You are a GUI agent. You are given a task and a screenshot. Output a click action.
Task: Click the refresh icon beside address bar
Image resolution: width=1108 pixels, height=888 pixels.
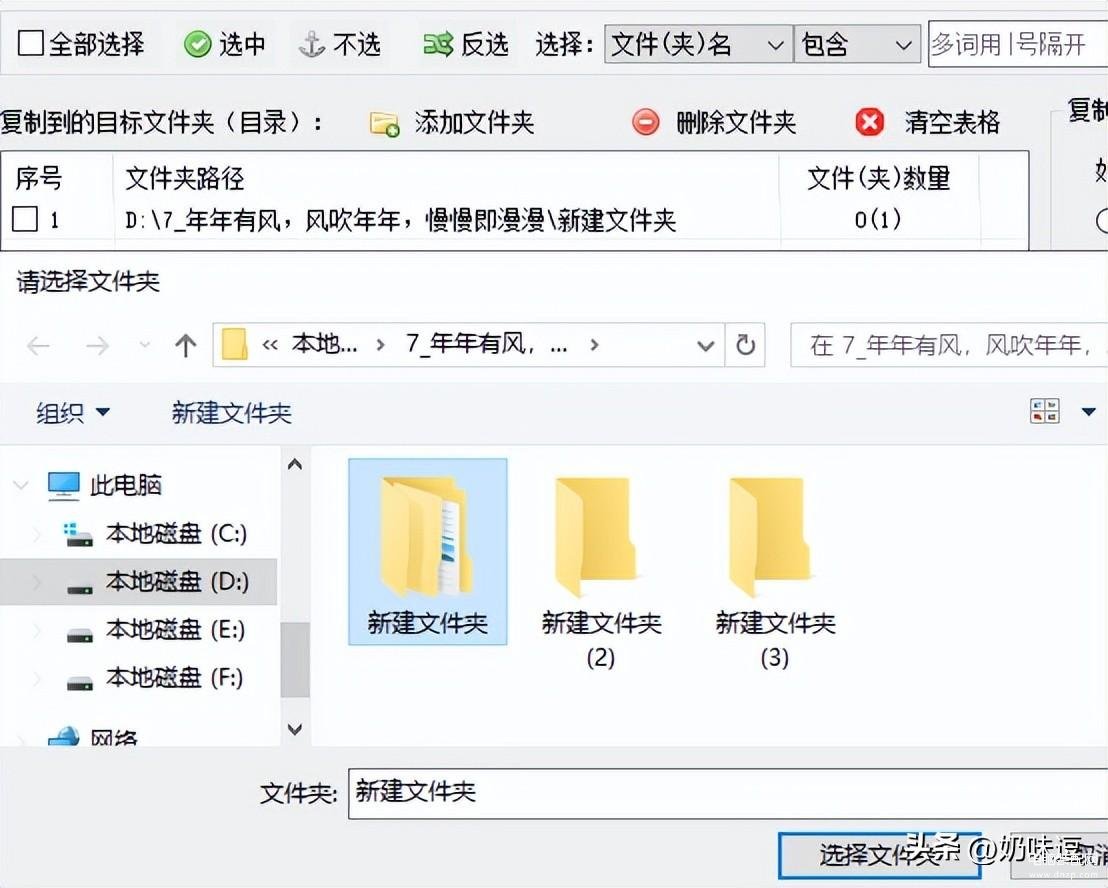pyautogui.click(x=745, y=345)
